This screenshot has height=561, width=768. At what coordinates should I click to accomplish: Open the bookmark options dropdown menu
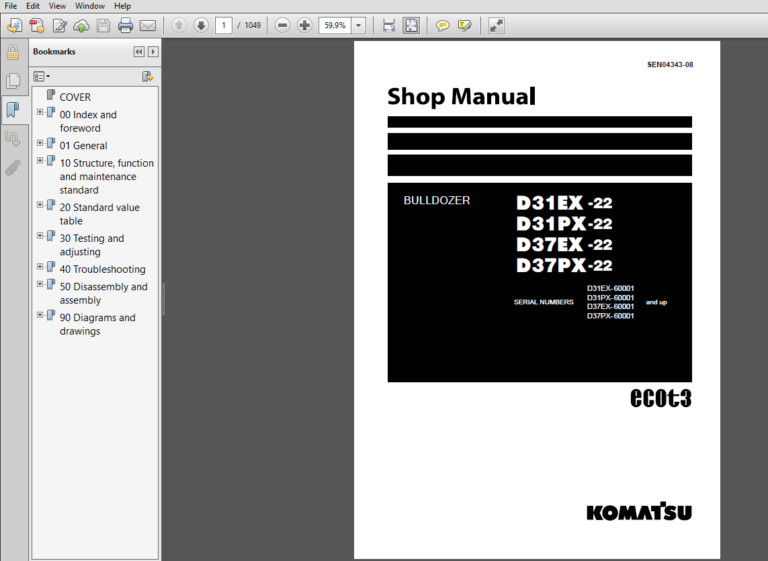(x=41, y=76)
